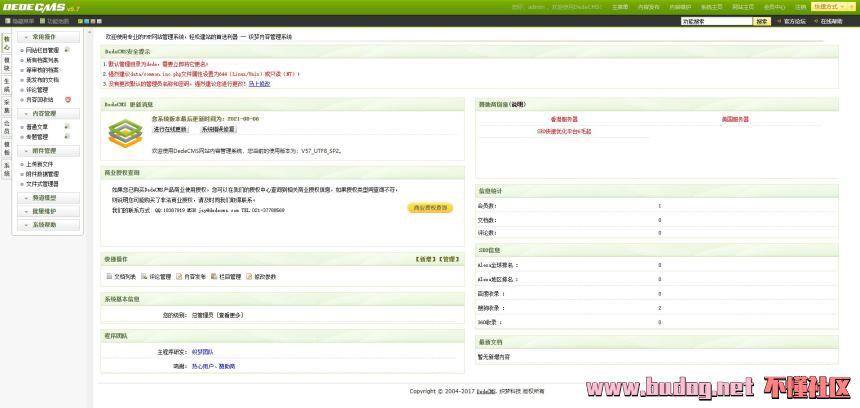
Task: Click the 内容发布 shortcut icon
Action: click(178, 276)
